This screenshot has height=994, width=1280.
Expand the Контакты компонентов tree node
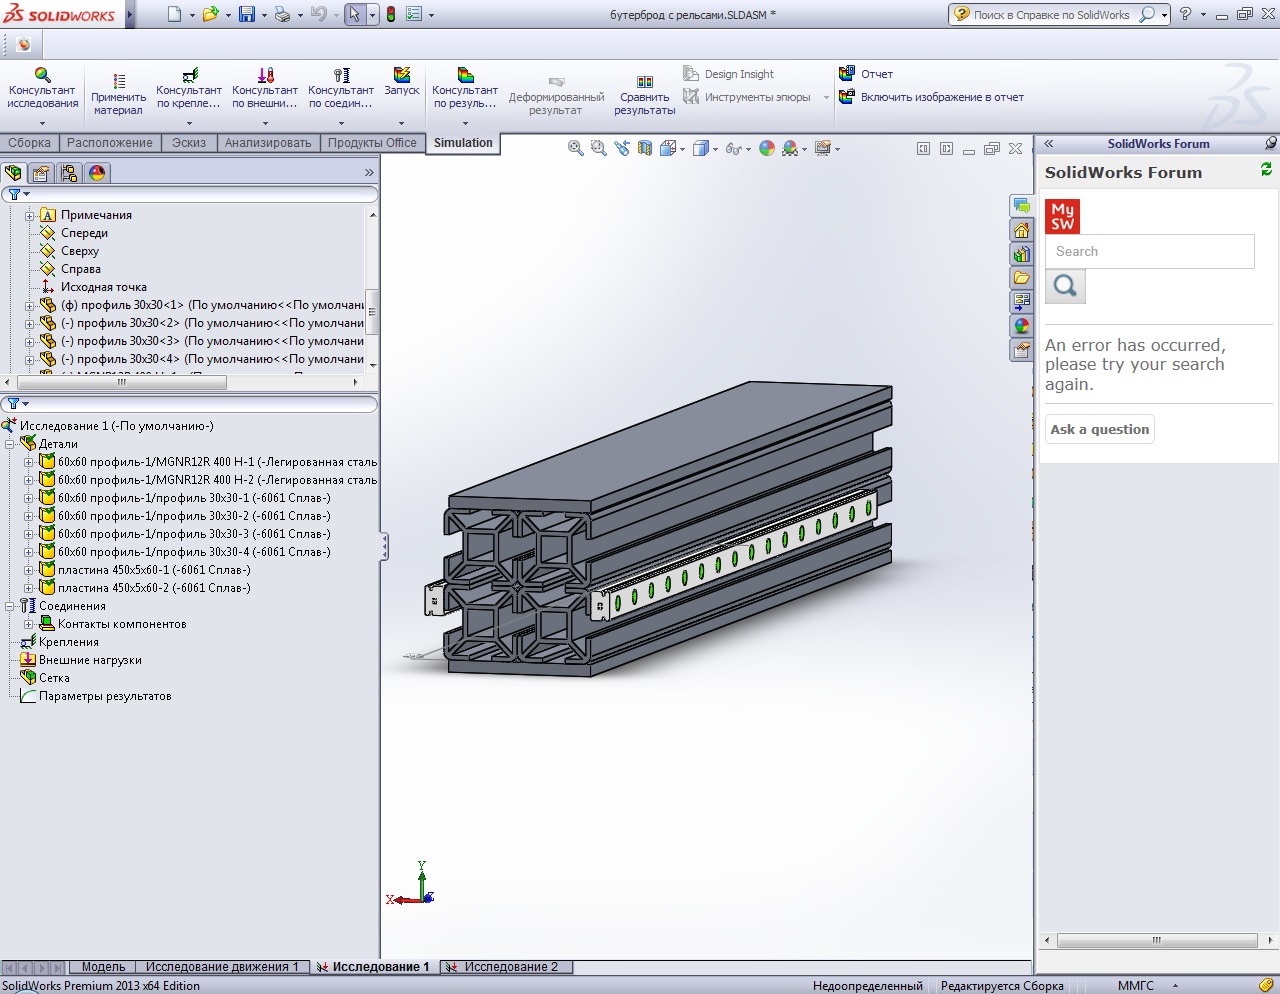click(x=29, y=624)
